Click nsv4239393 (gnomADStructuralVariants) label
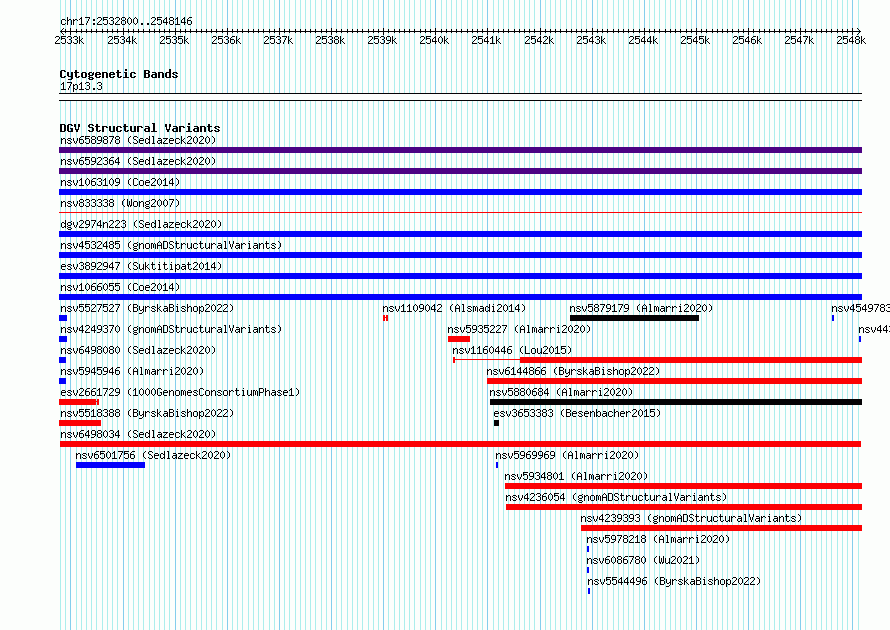The height and width of the screenshot is (630, 890). 691,518
